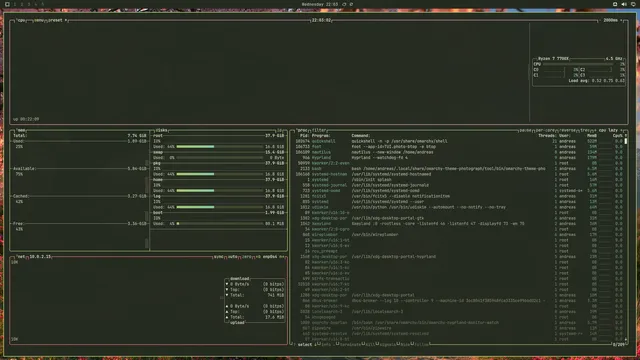640x360 pixels.
Task: Click the enp0s6 interface name
Action: click(x=270, y=257)
